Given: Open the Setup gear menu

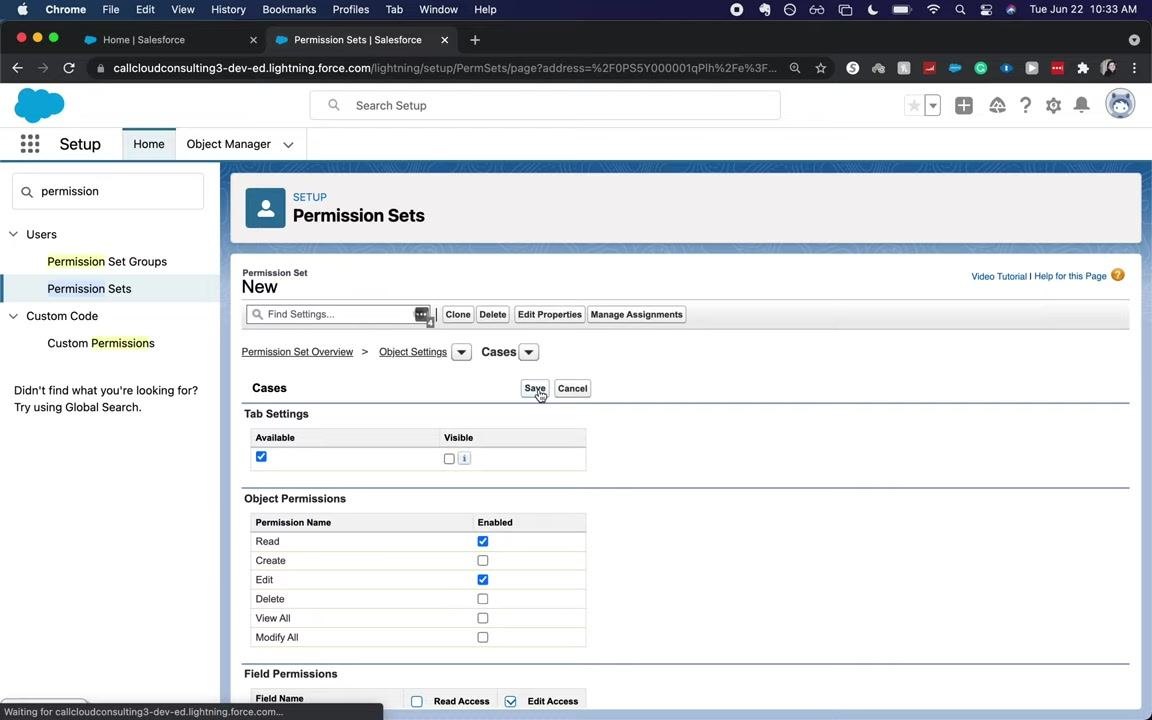Looking at the screenshot, I should click(1054, 106).
